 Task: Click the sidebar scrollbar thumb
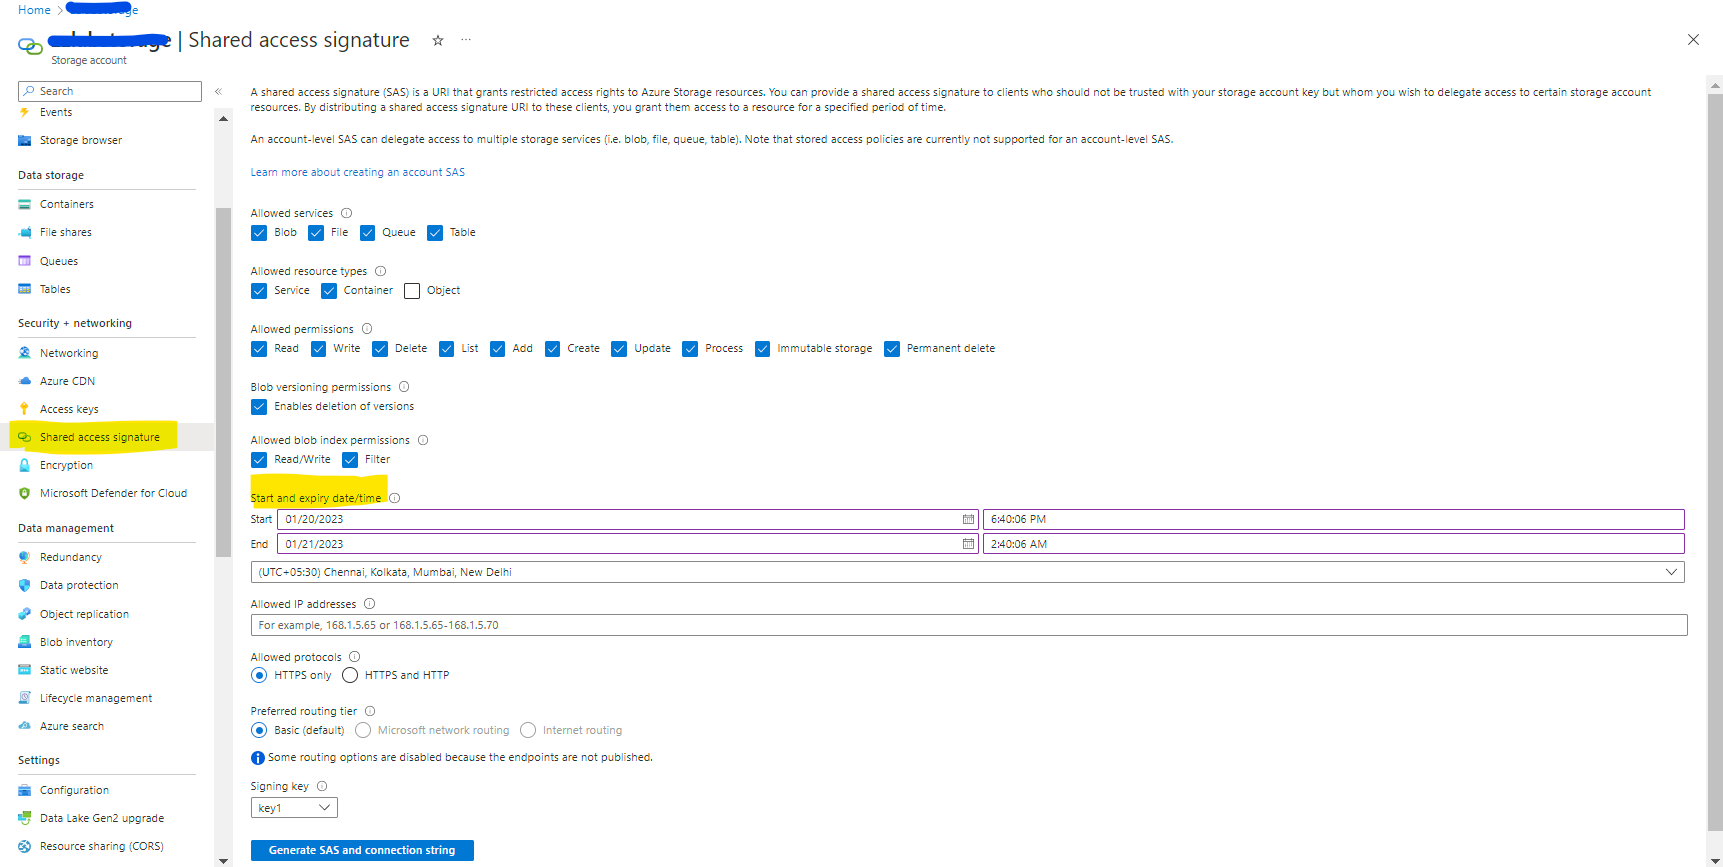click(223, 382)
